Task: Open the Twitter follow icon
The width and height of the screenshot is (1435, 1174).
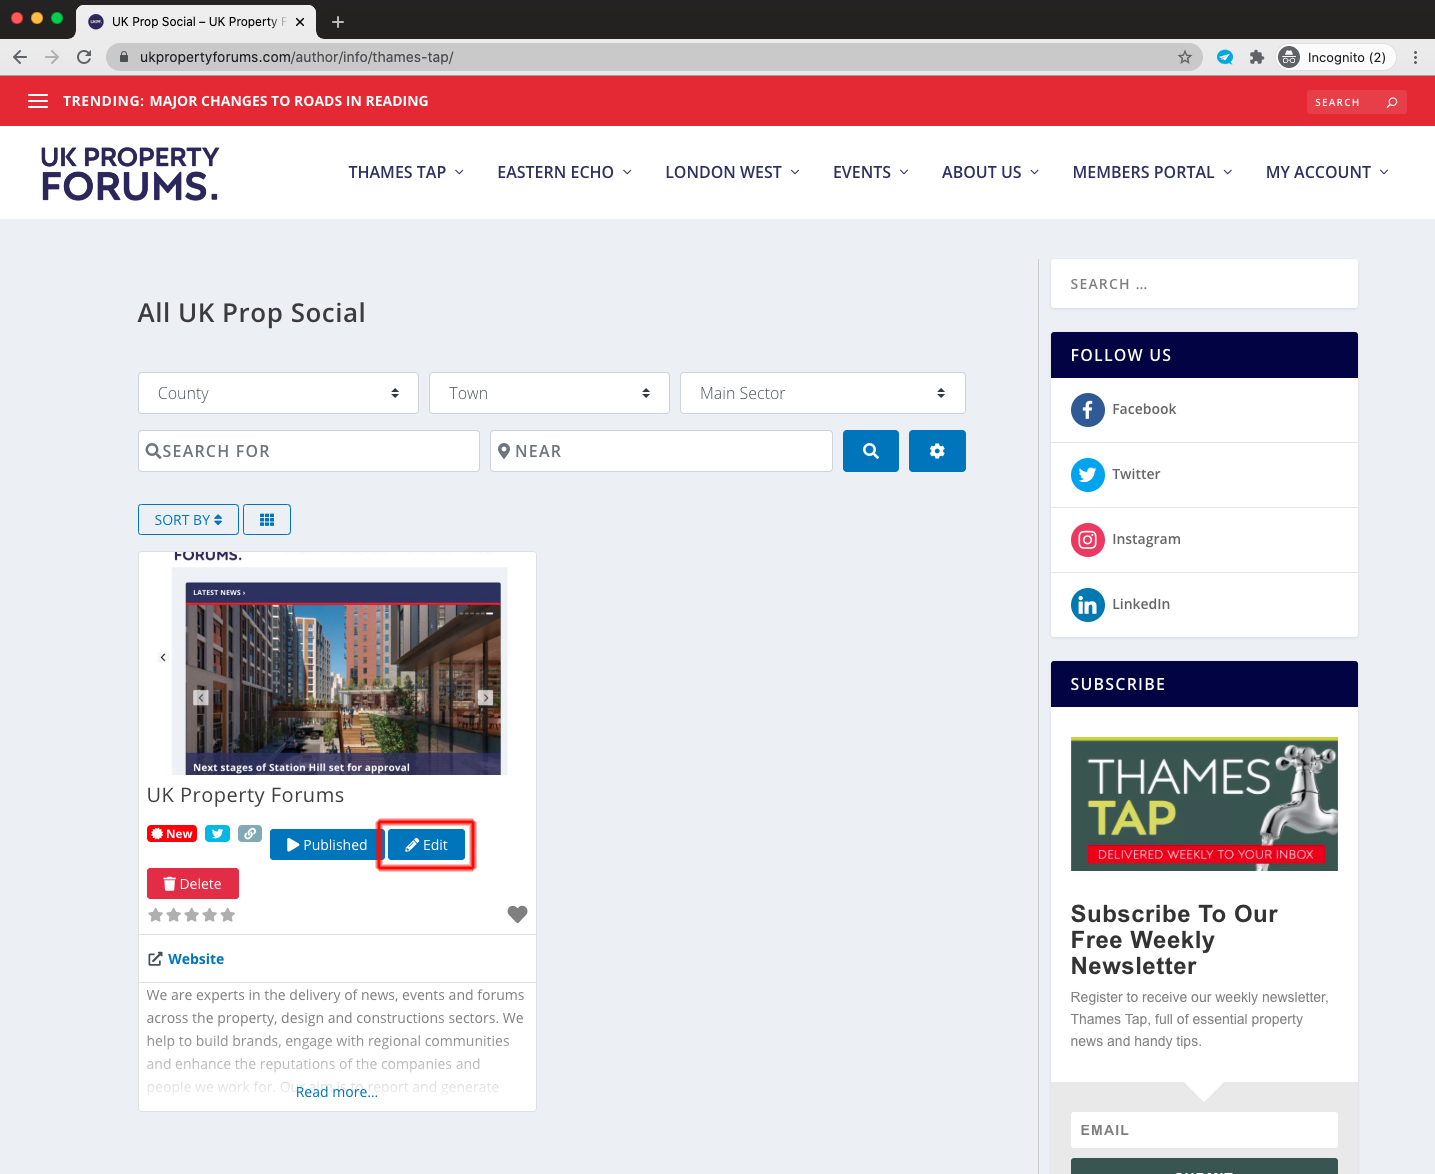Action: coord(1087,475)
